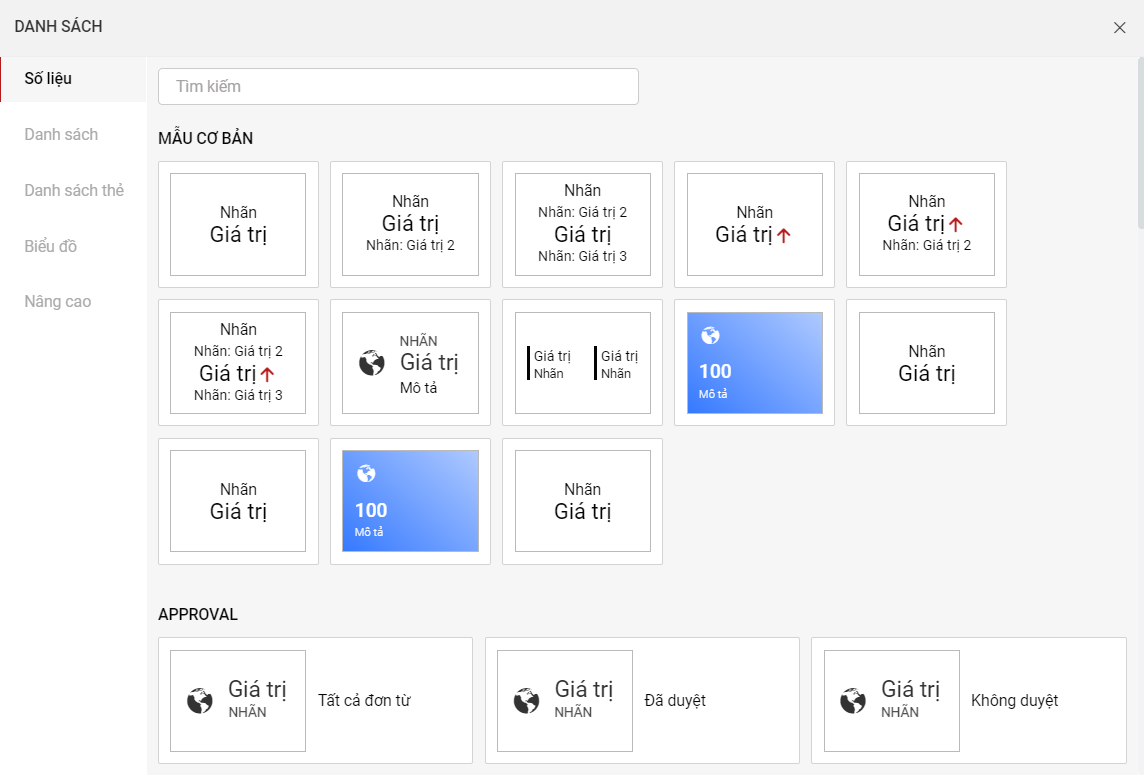
Task: Switch to the Danh sách tab
Action: point(61,134)
